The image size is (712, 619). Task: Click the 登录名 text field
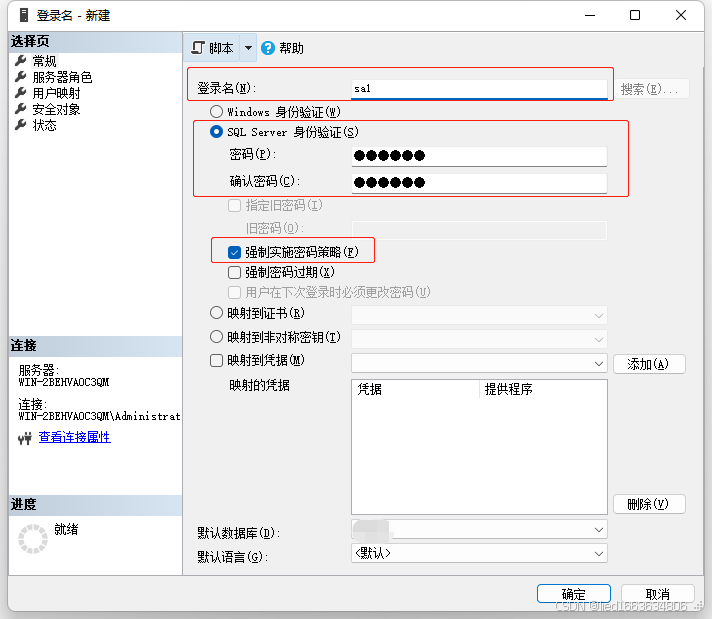(x=479, y=88)
